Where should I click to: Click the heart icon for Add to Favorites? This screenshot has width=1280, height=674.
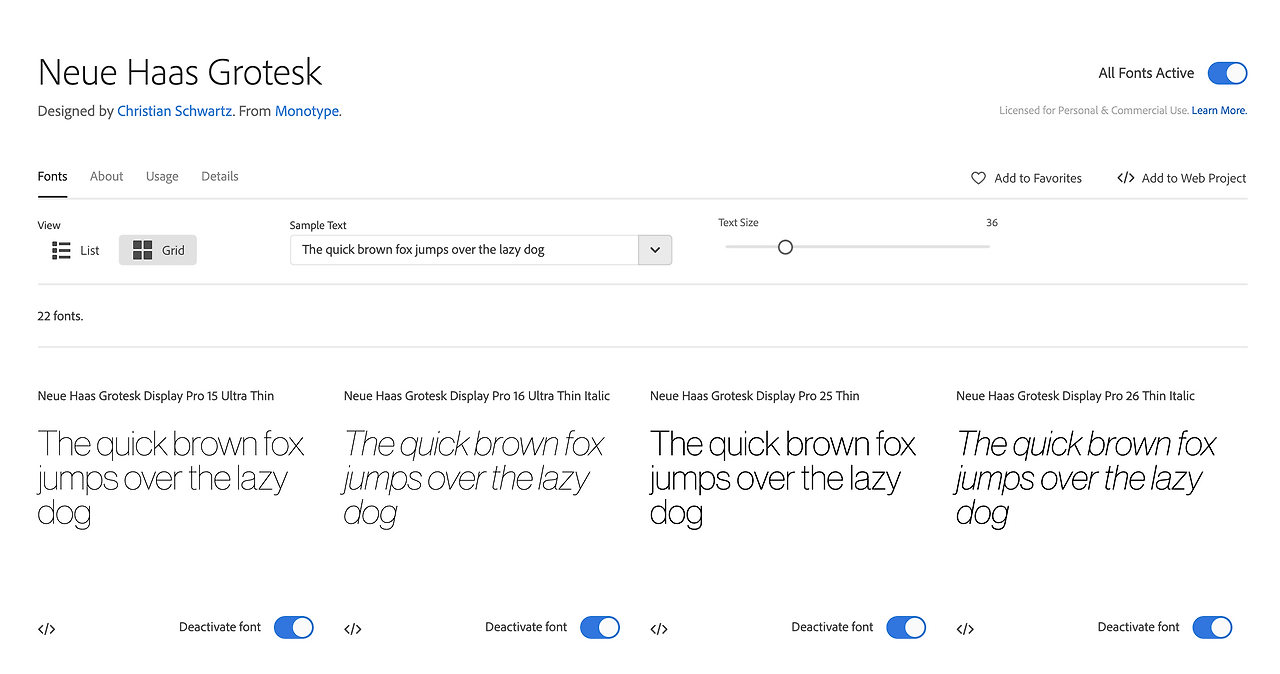click(x=978, y=178)
